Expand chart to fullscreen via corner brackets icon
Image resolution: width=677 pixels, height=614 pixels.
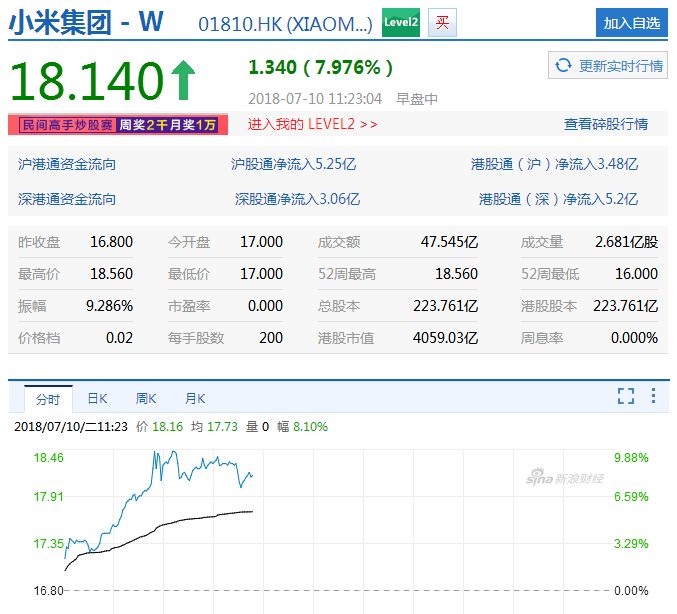pyautogui.click(x=626, y=396)
